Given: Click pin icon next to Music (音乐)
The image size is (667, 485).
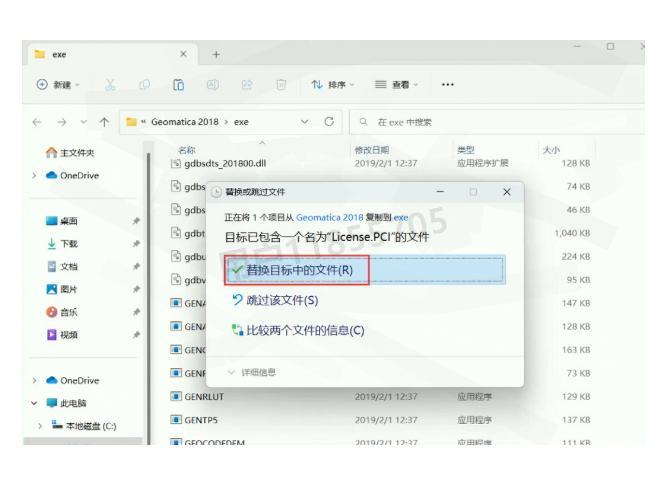Looking at the screenshot, I should click(136, 312).
